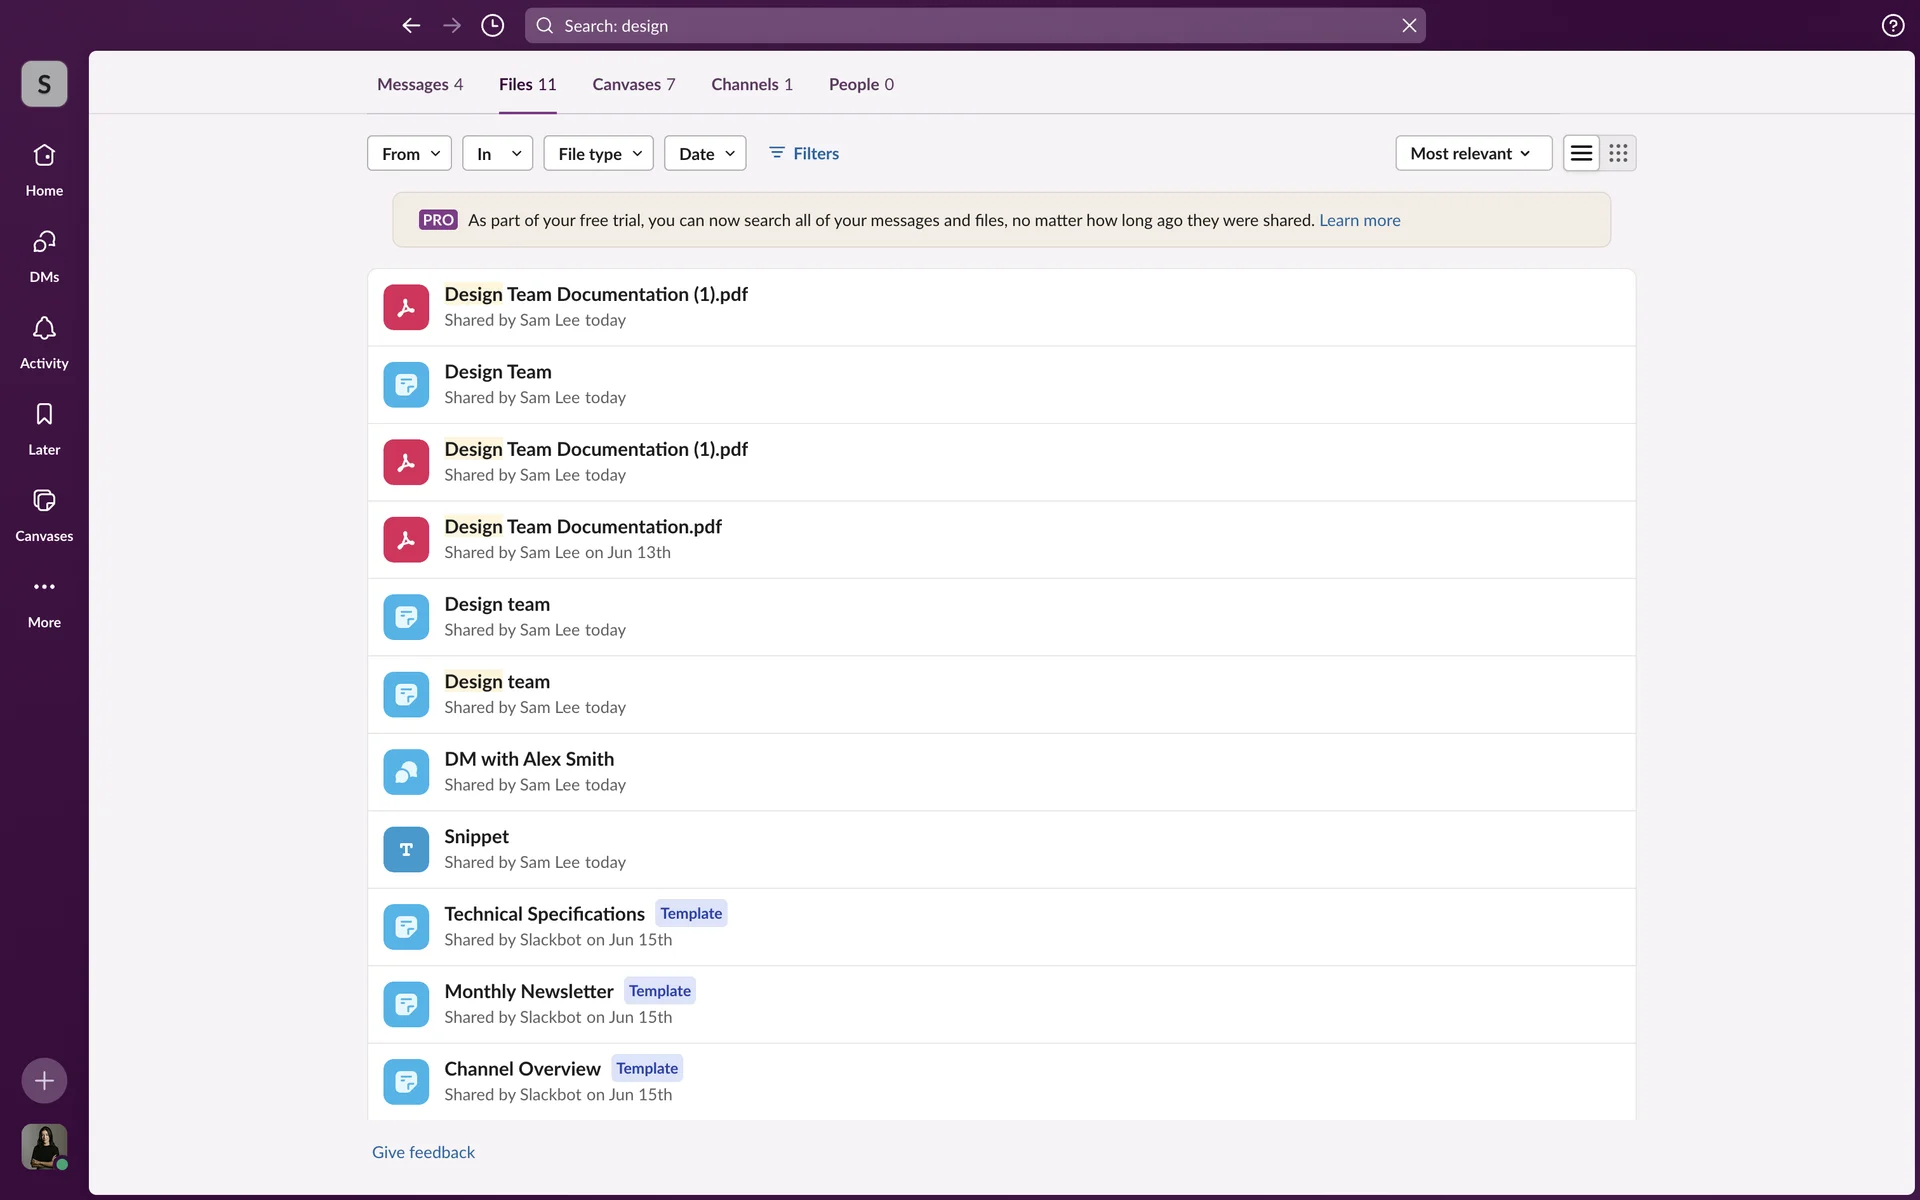
Task: Switch to the Messages tab
Action: (x=419, y=84)
